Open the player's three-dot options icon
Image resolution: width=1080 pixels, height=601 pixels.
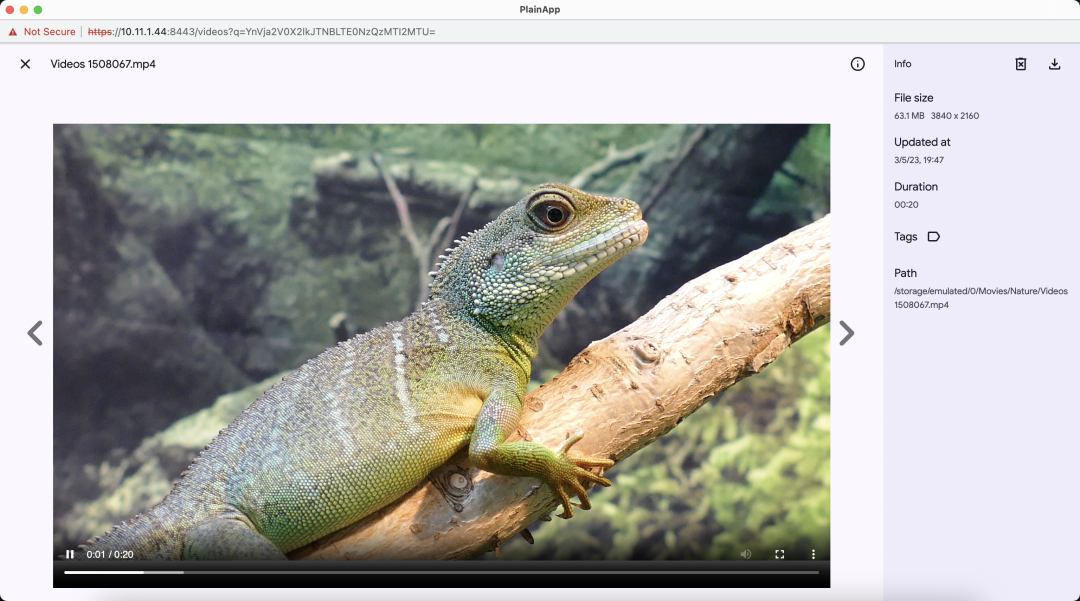pos(813,553)
